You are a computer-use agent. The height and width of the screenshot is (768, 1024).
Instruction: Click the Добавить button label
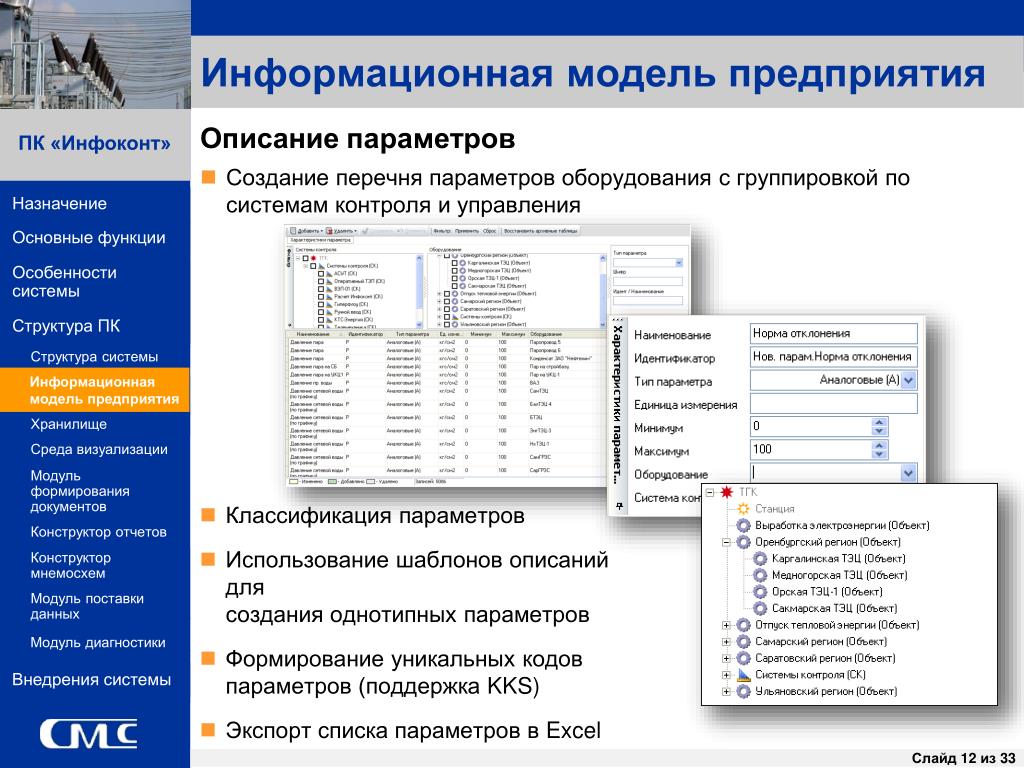[x=309, y=231]
